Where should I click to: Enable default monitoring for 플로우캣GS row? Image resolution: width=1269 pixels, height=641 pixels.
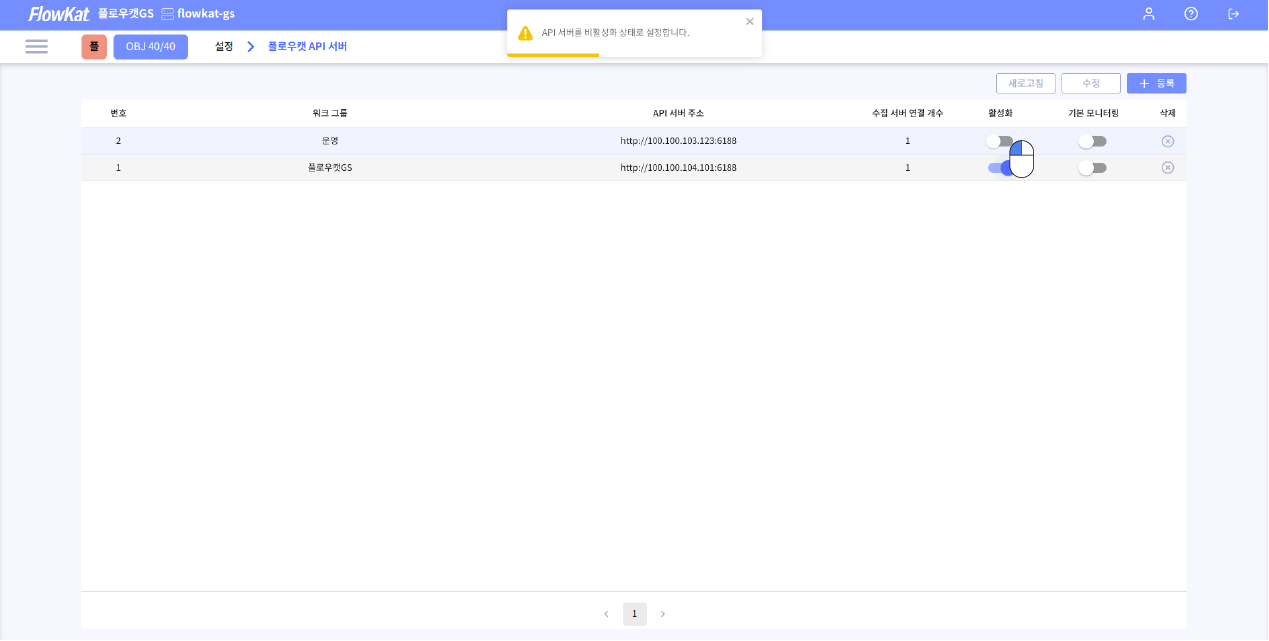(1092, 168)
